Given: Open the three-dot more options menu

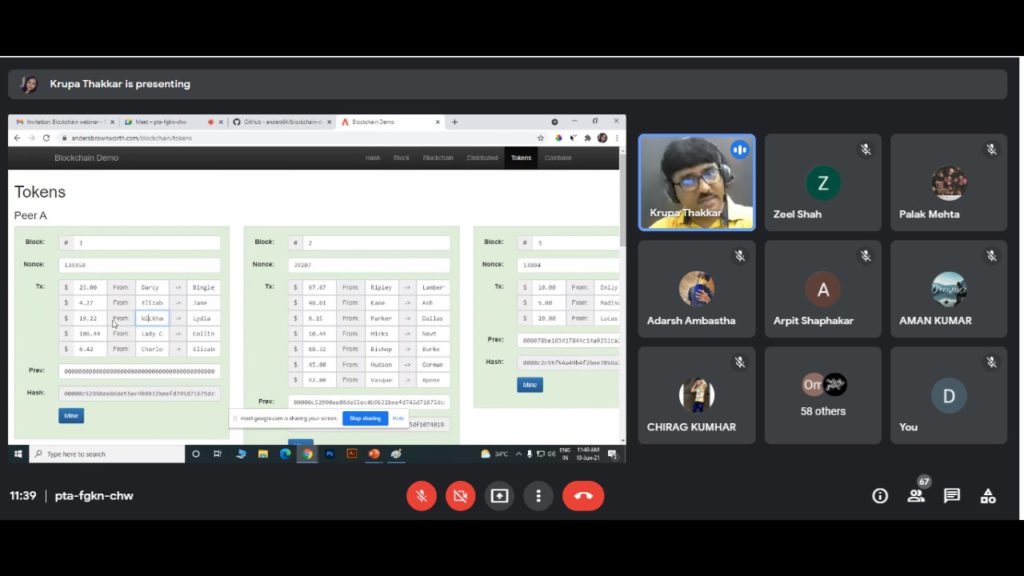Looking at the screenshot, I should pyautogui.click(x=538, y=496).
